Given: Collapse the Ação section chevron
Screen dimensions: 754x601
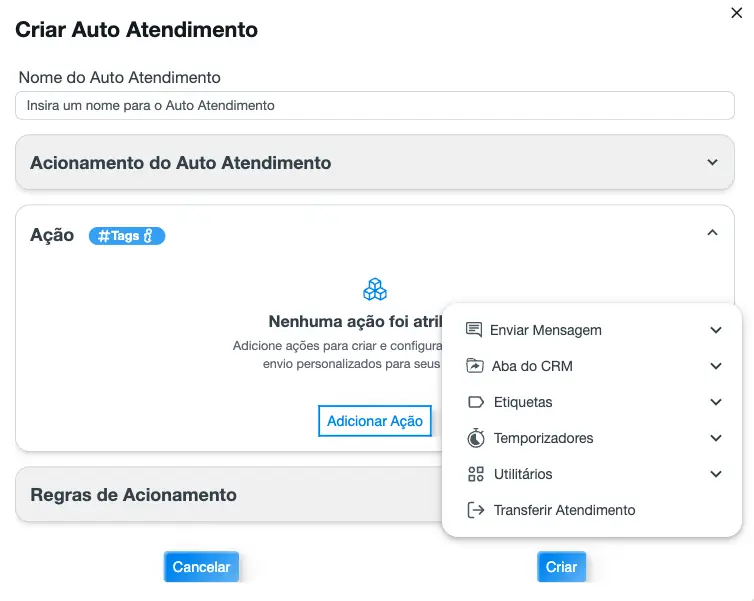Looking at the screenshot, I should (x=712, y=233).
